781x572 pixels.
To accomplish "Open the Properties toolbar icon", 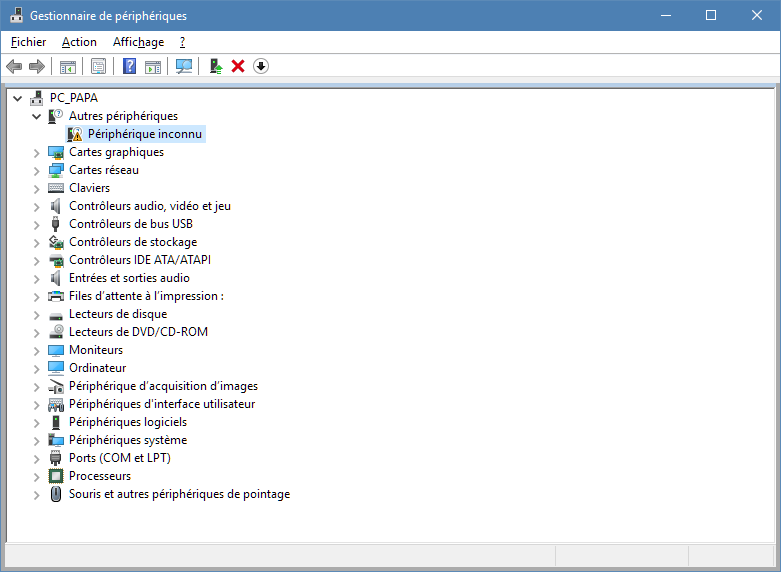I will pyautogui.click(x=99, y=66).
